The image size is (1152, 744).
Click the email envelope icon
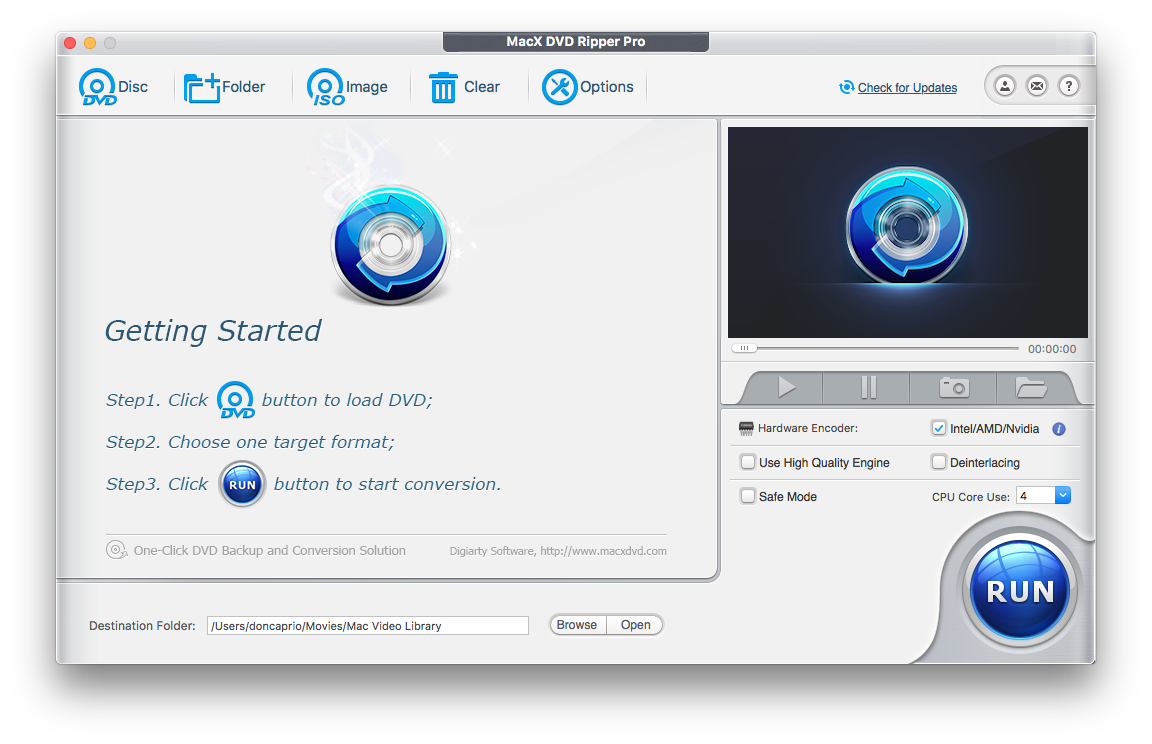click(1037, 86)
